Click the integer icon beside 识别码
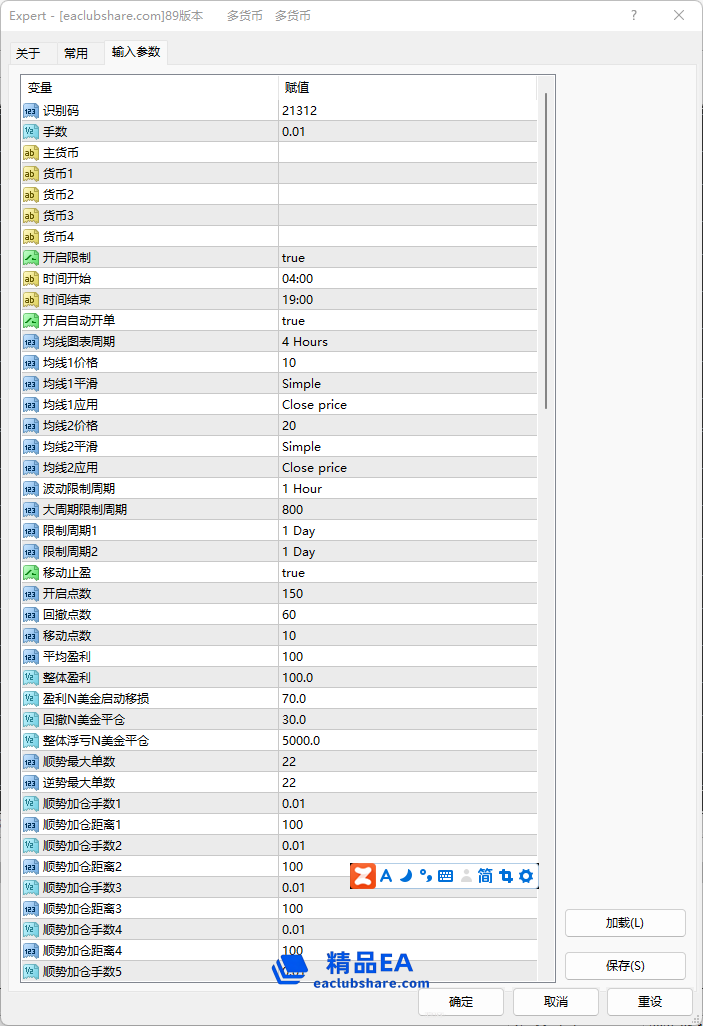This screenshot has height=1026, width=703. (31, 111)
